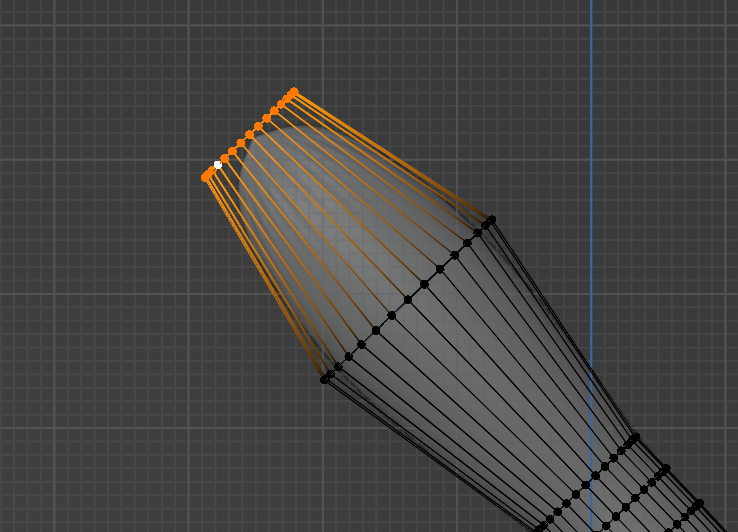Select the black silhouette edge right of the blue axis
Viewport: 738px width, 532px height.
coord(611,404)
